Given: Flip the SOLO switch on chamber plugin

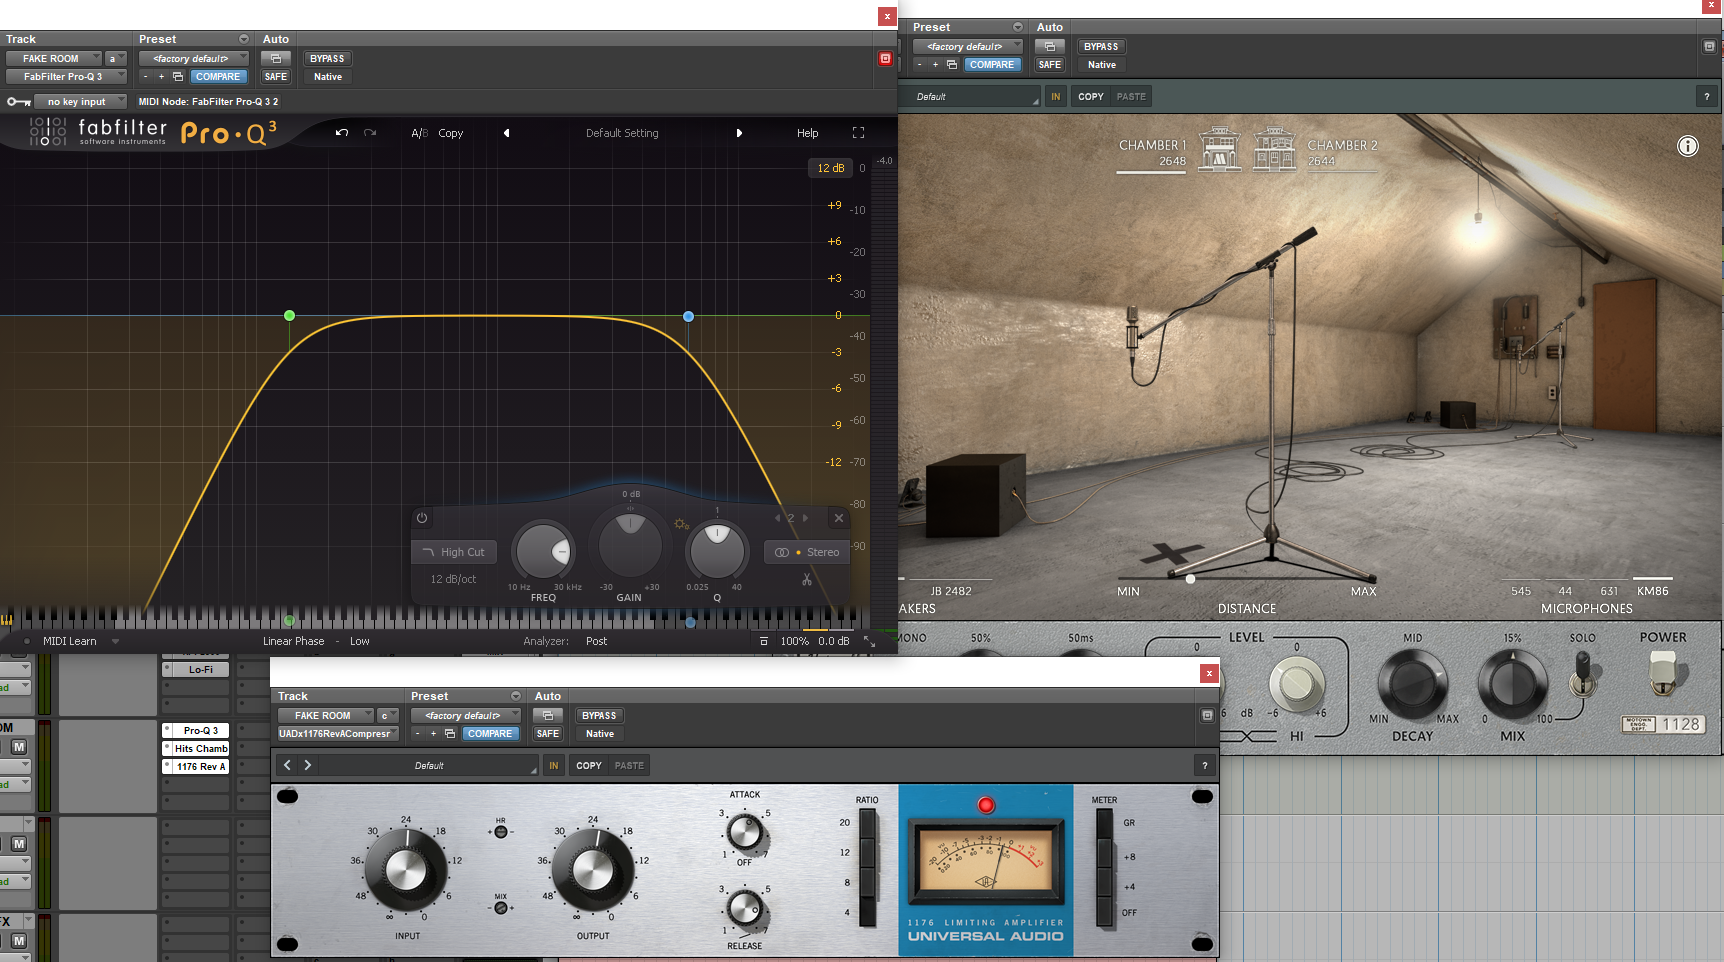Looking at the screenshot, I should pyautogui.click(x=1582, y=674).
